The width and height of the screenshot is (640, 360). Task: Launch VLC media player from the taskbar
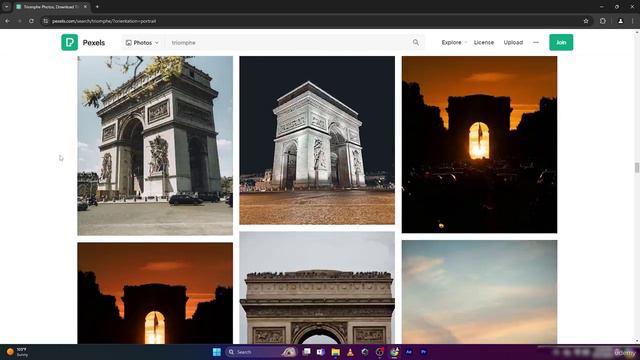pyautogui.click(x=350, y=352)
